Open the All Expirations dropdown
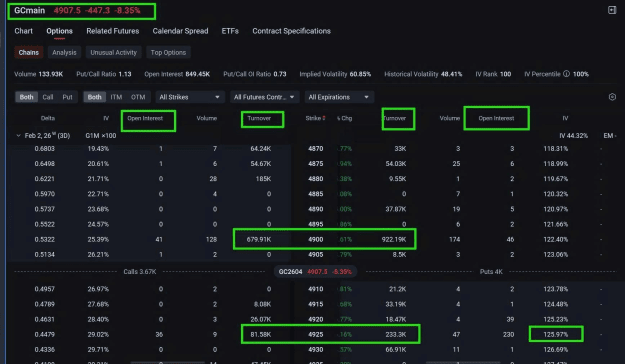The image size is (625, 364). click(339, 97)
